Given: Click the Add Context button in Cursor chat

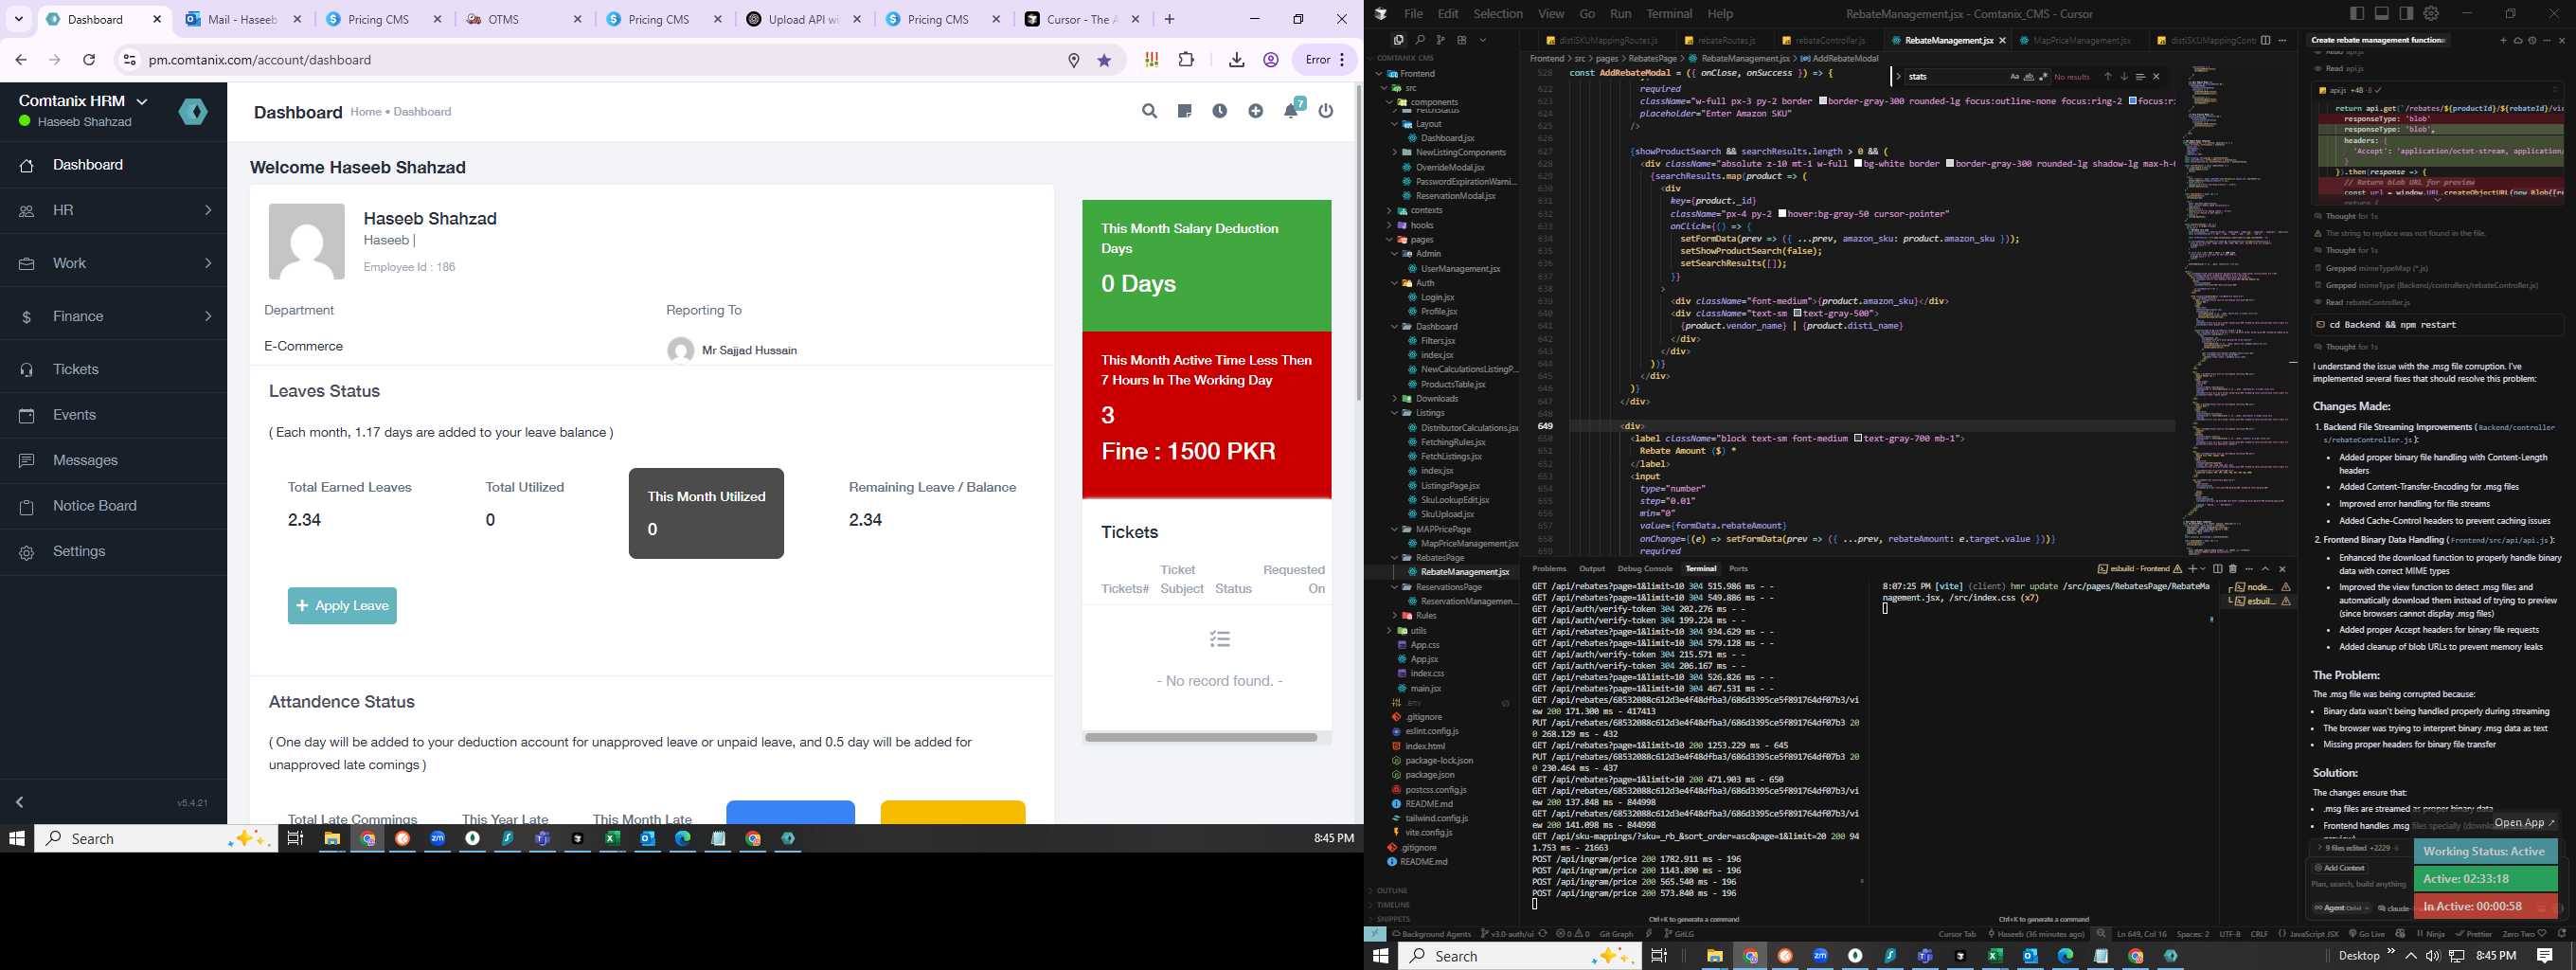Looking at the screenshot, I should click(2342, 867).
